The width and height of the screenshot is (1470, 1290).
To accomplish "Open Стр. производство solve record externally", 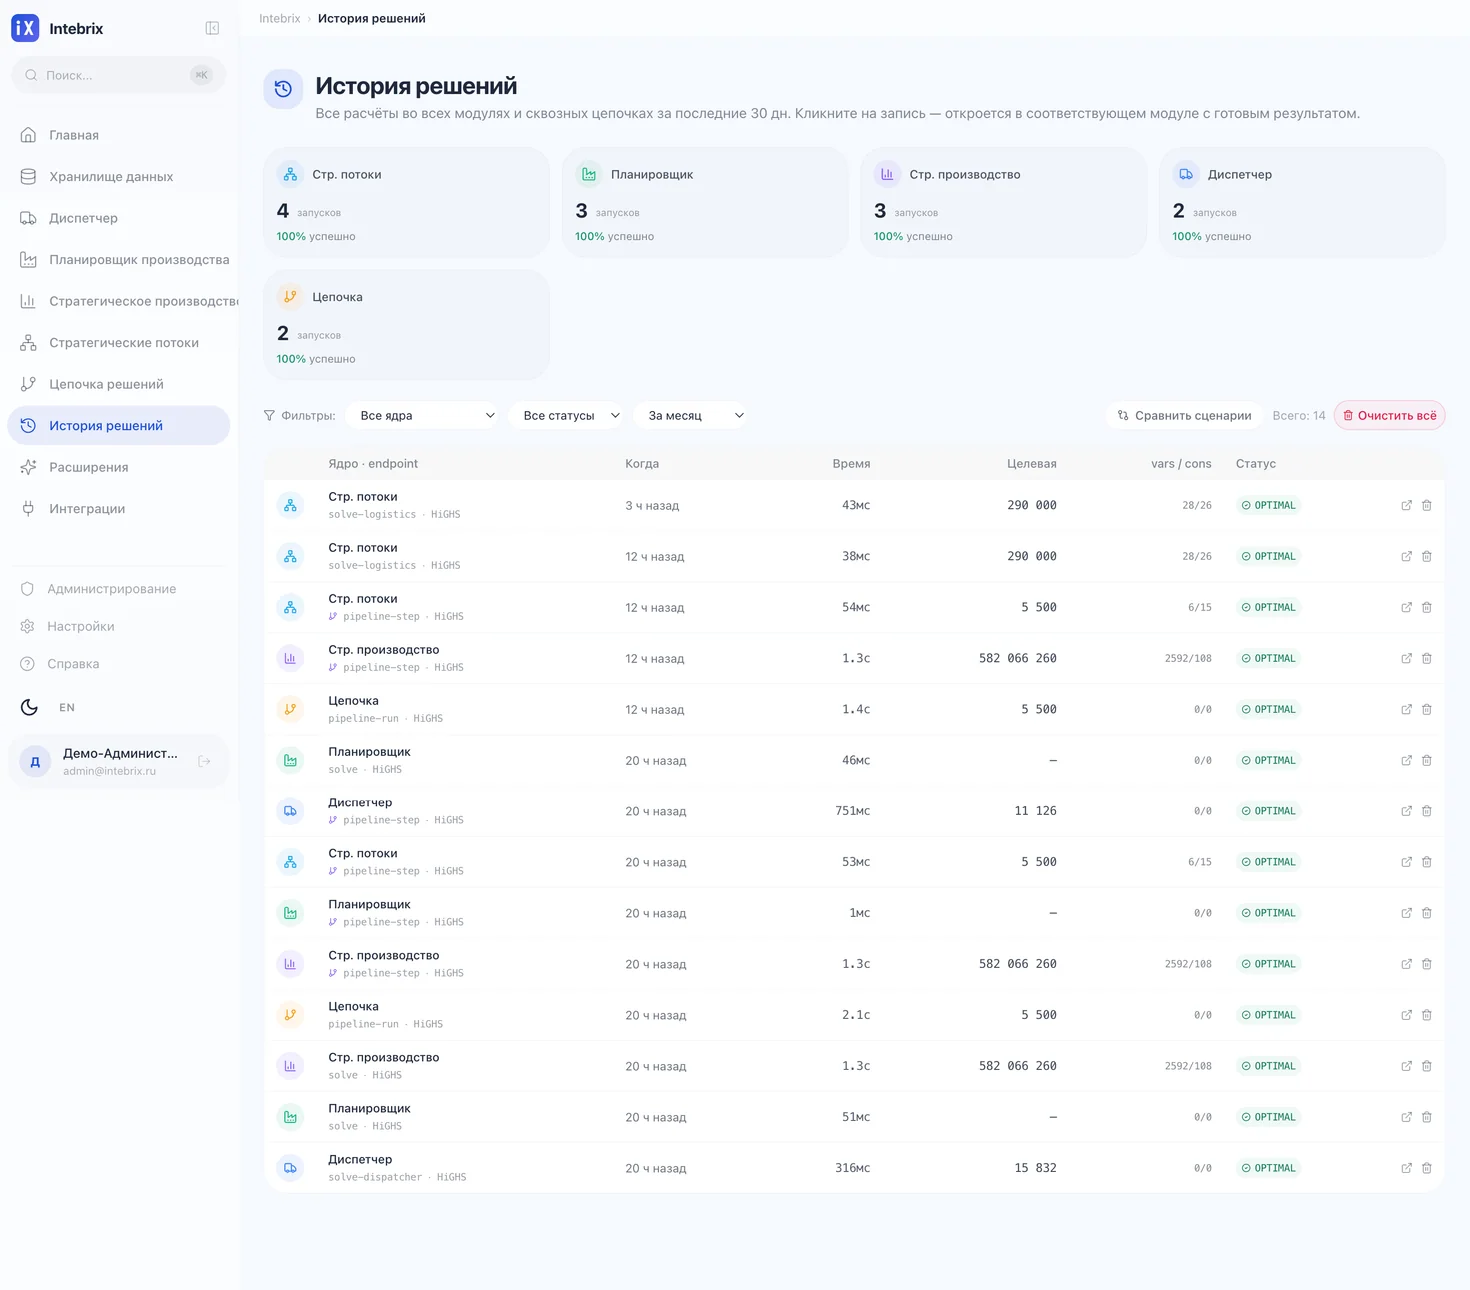I will pyautogui.click(x=1406, y=1066).
